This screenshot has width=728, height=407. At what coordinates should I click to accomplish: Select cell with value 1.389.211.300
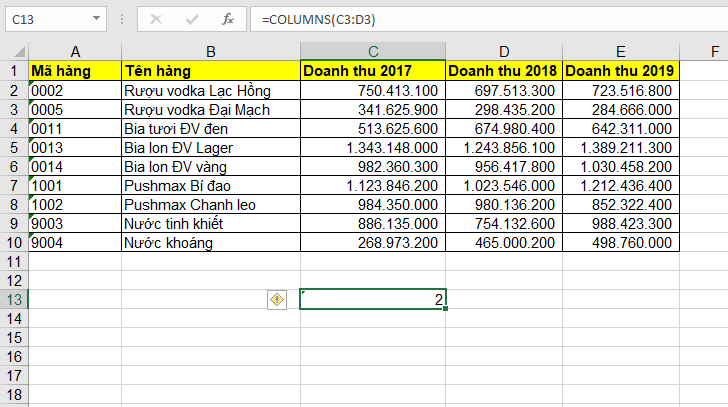tap(622, 148)
